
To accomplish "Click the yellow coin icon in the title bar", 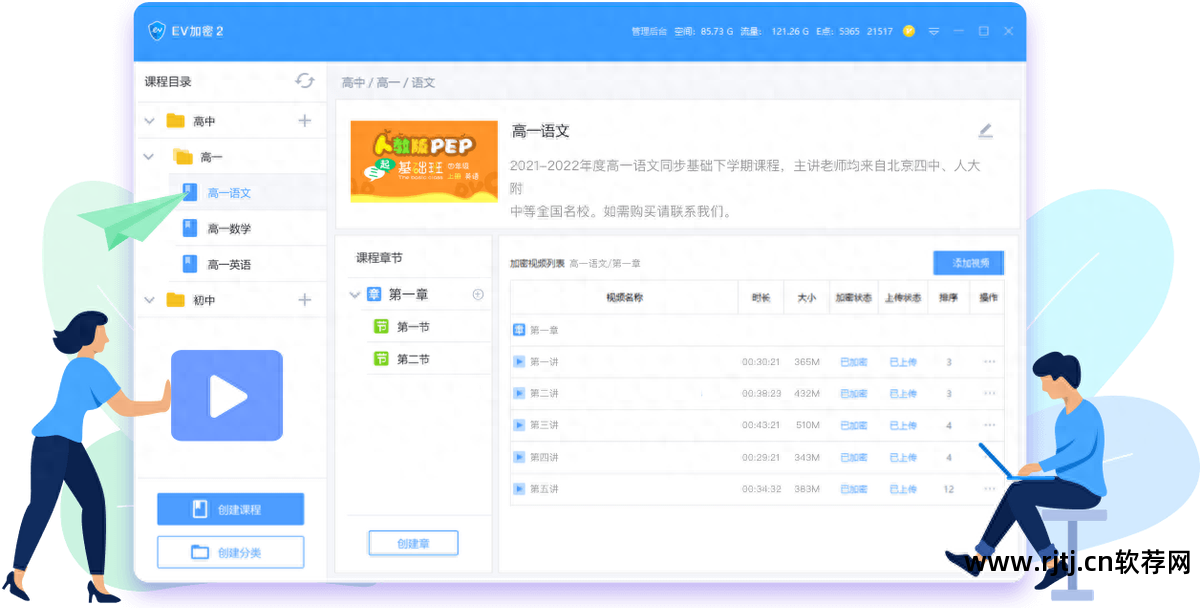I will pos(908,31).
